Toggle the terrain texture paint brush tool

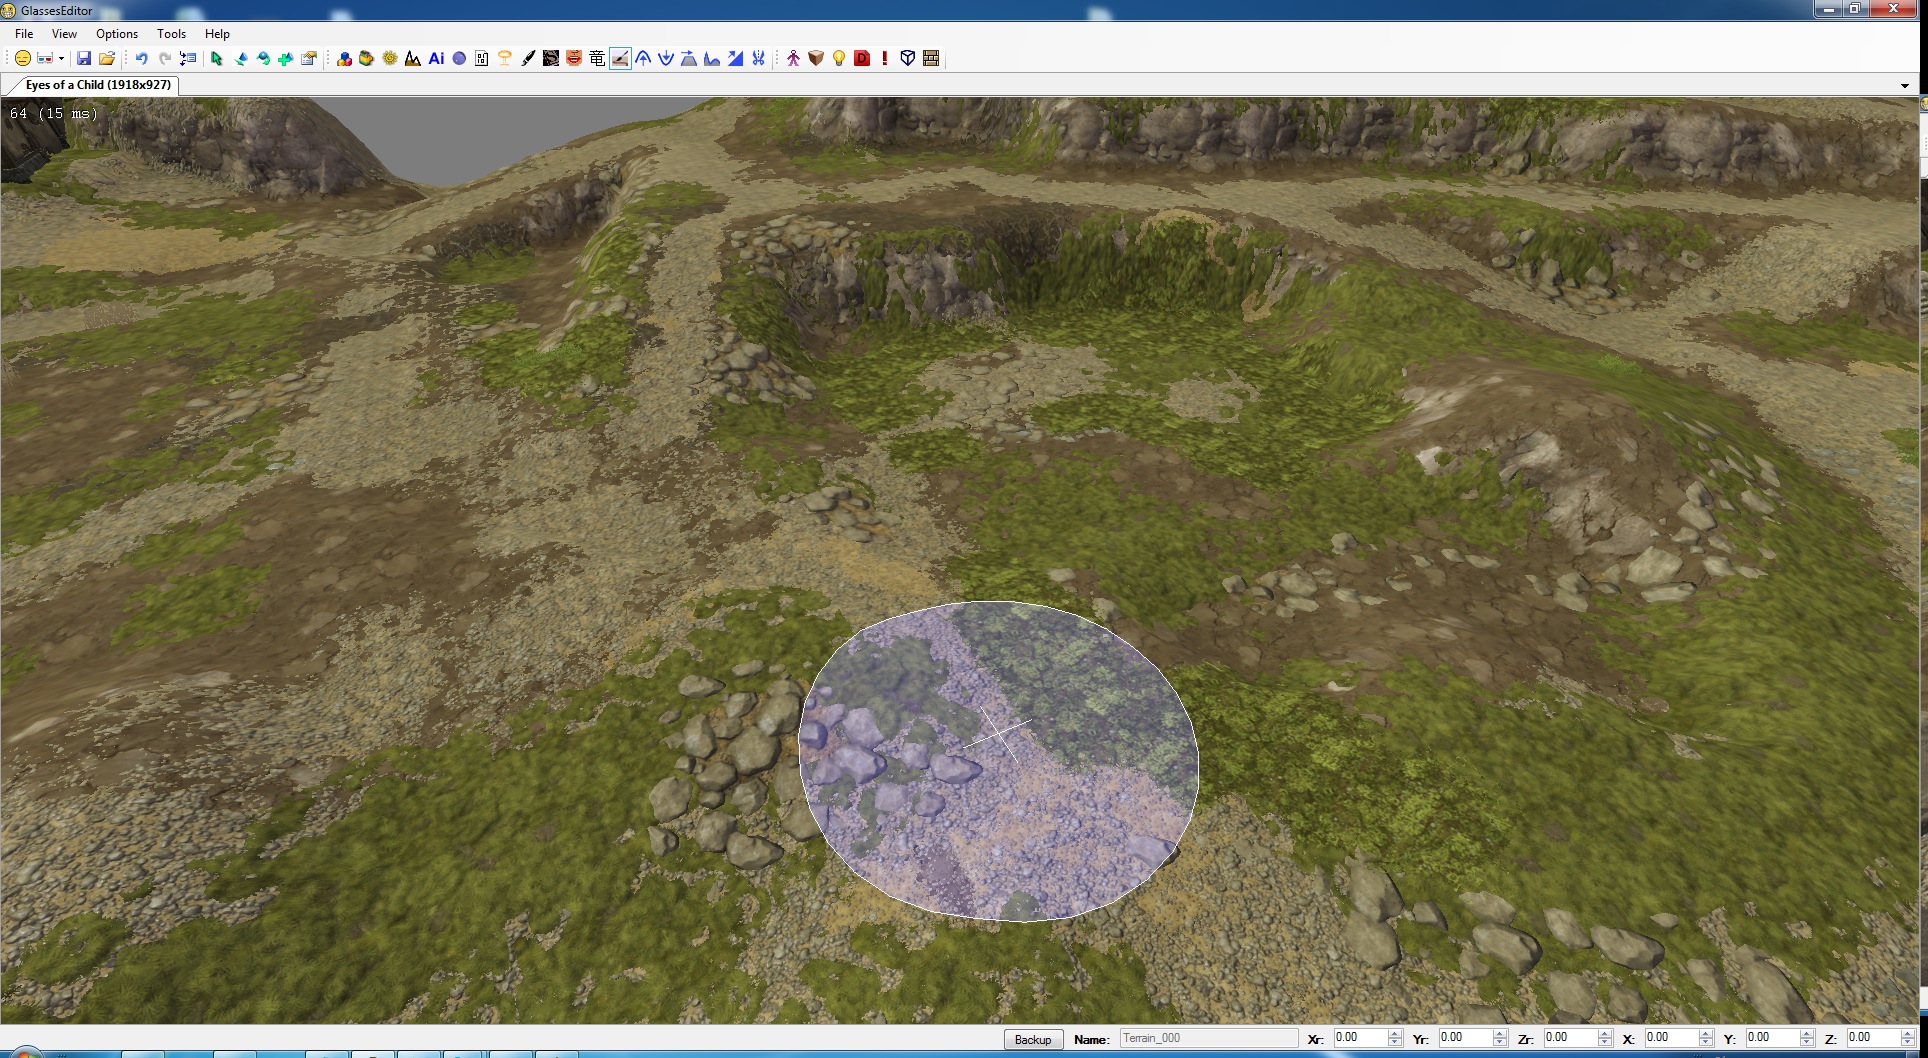tap(620, 59)
